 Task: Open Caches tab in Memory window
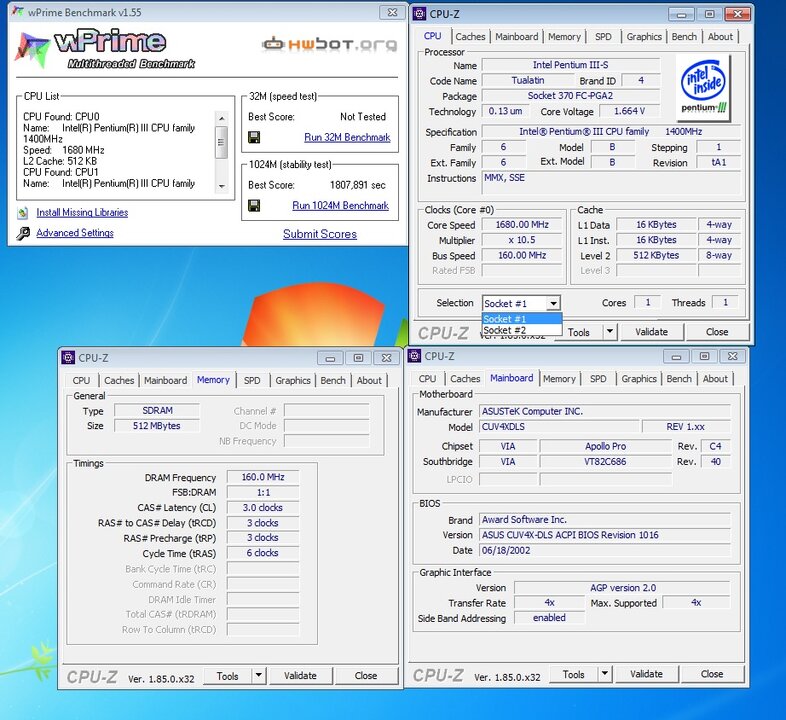point(119,381)
